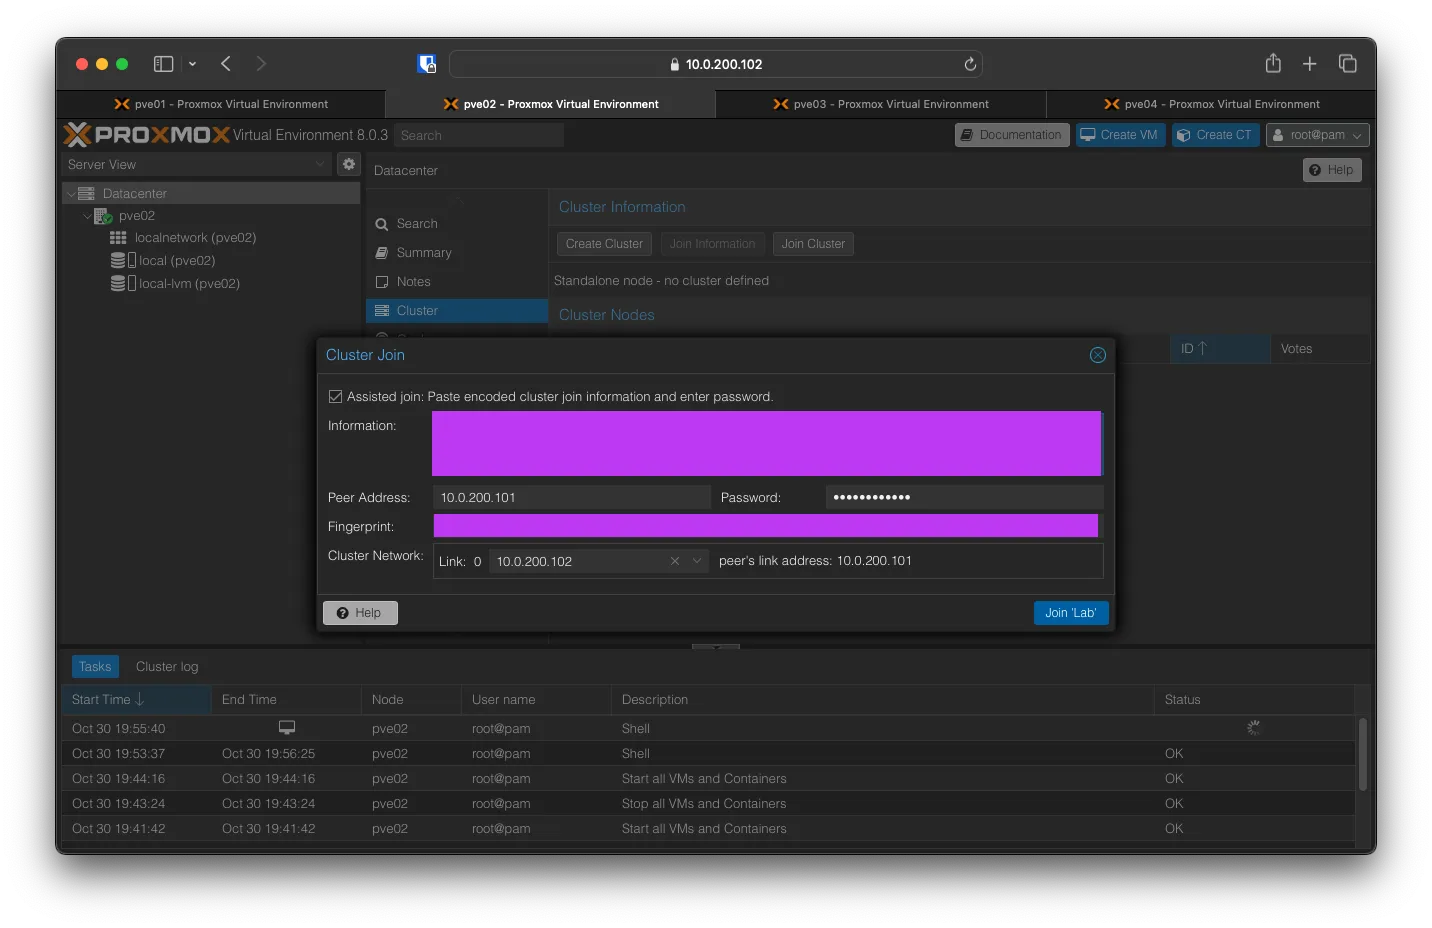The width and height of the screenshot is (1432, 928).
Task: Select Cluster in the Datacenter menu
Action: coord(456,311)
